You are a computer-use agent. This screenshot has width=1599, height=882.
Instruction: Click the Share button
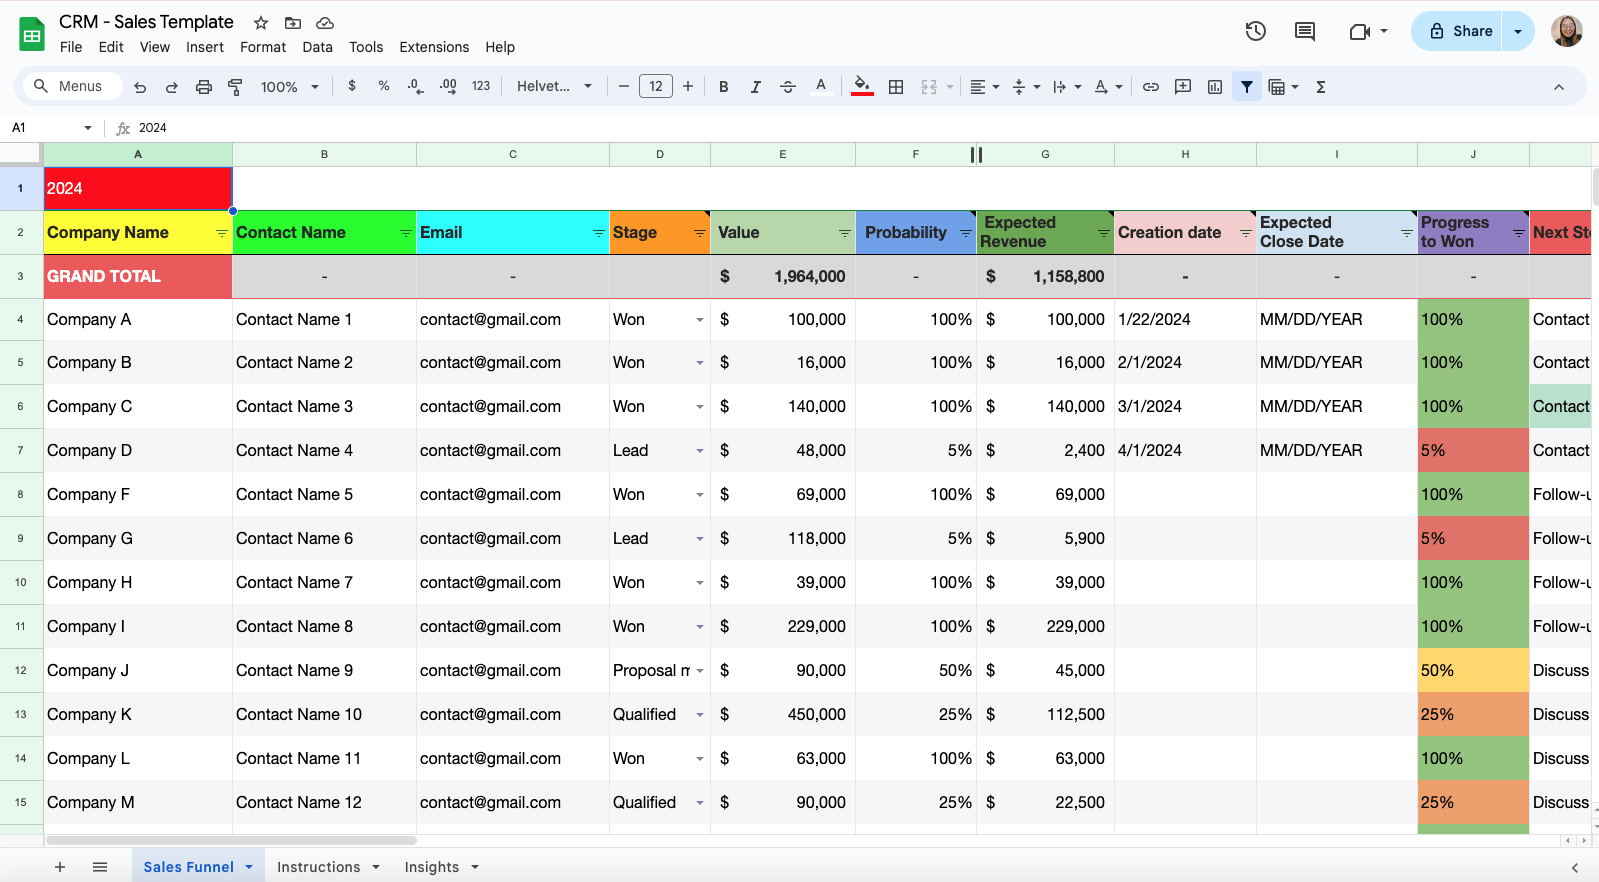(x=1460, y=31)
